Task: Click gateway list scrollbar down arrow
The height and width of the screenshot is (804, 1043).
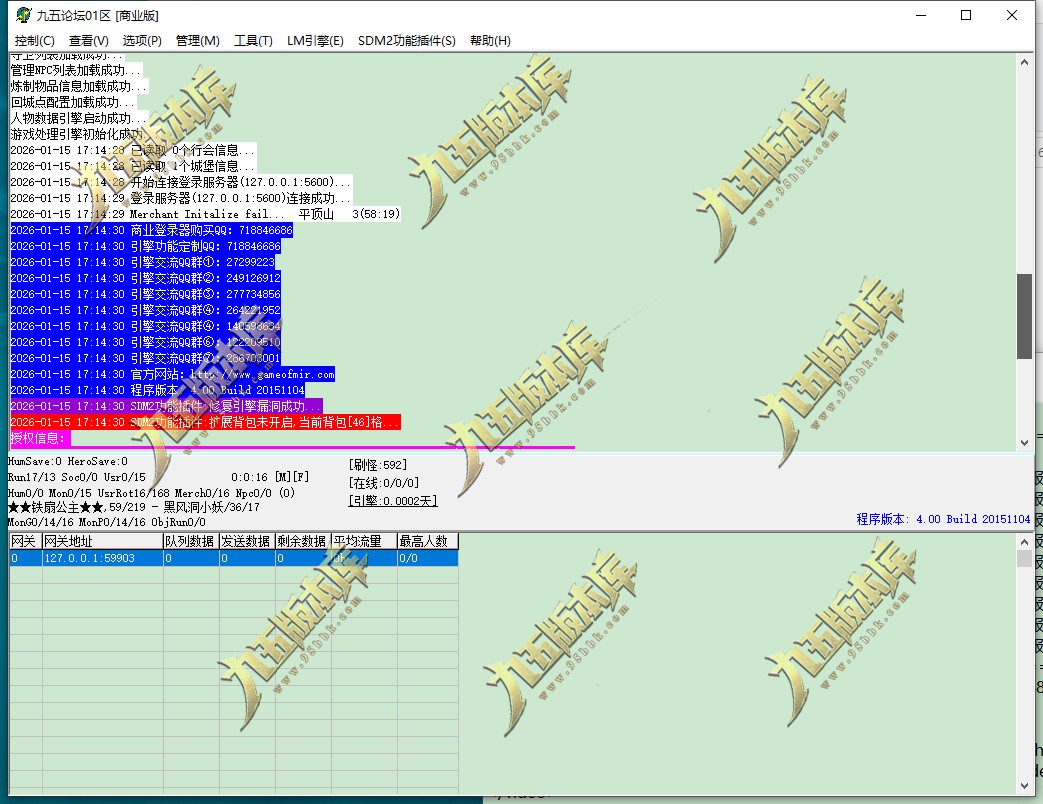Action: (1024, 786)
